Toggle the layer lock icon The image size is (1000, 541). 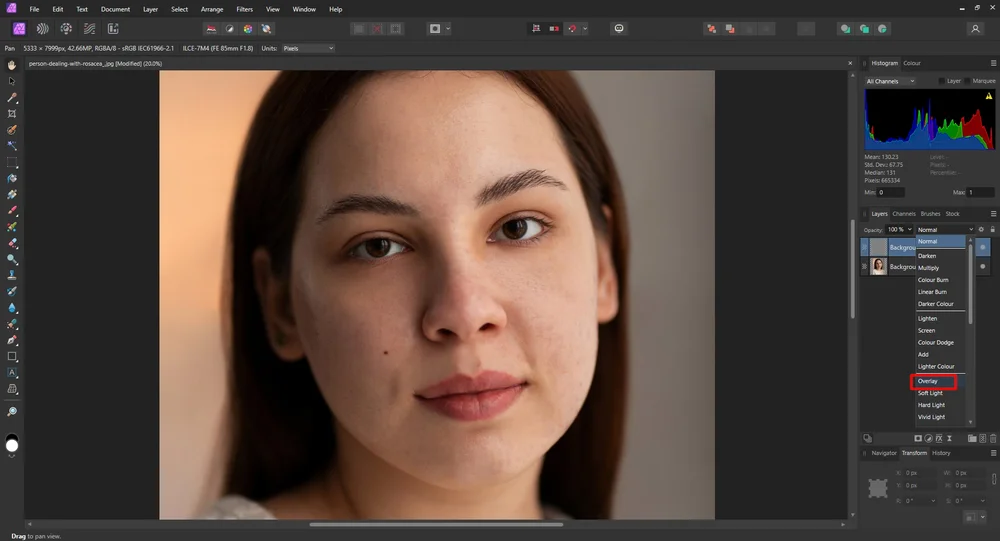(992, 230)
